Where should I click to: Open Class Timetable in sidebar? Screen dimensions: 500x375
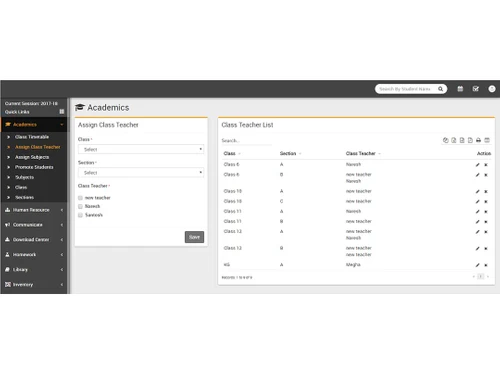[x=32, y=137]
